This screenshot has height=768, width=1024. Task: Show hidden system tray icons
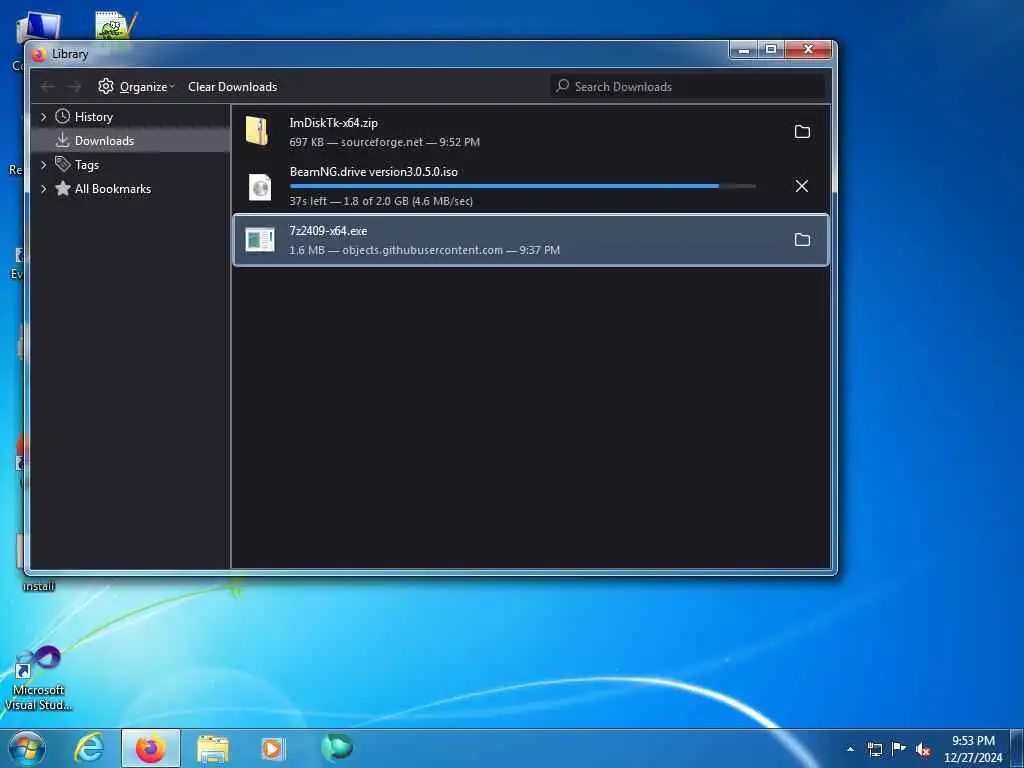(850, 749)
